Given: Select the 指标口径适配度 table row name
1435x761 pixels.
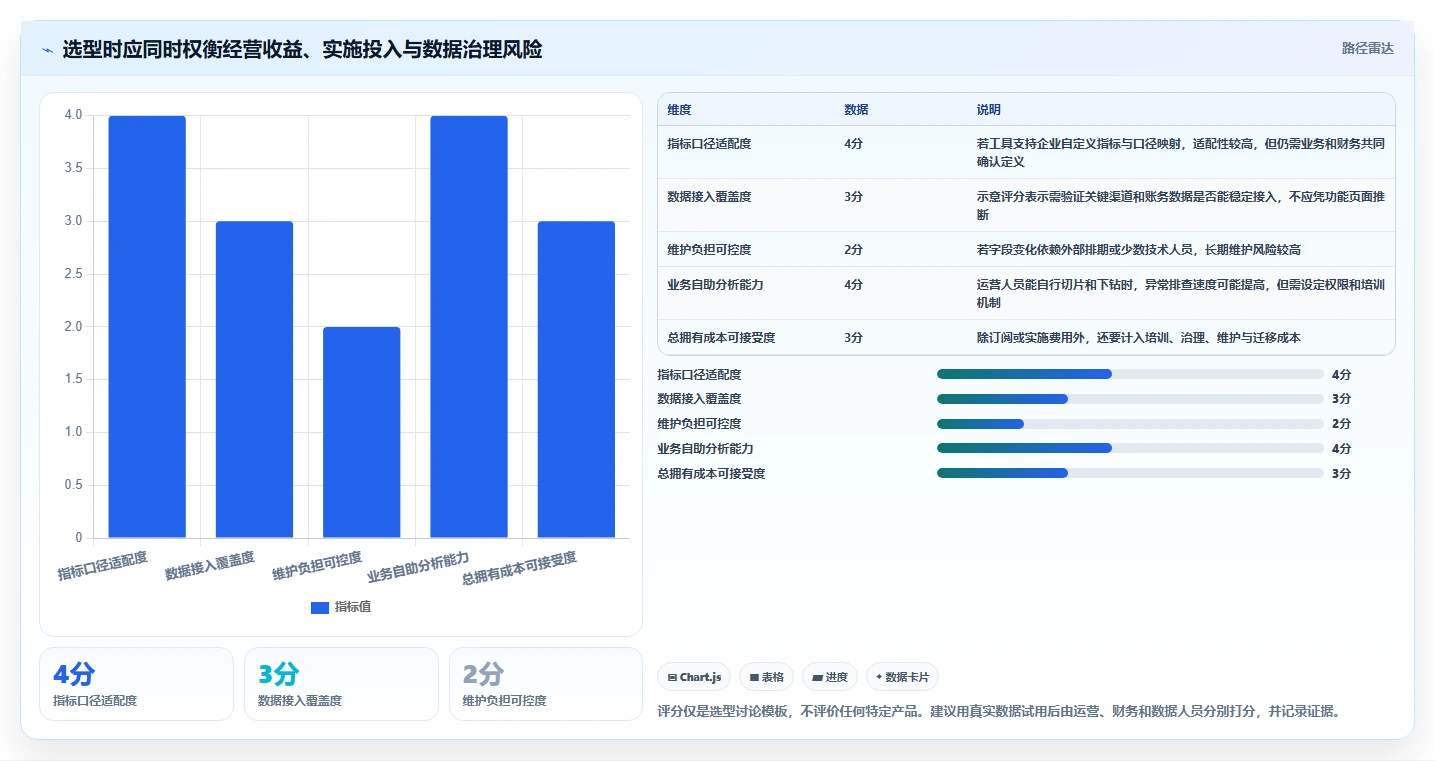Looking at the screenshot, I should click(x=709, y=144).
